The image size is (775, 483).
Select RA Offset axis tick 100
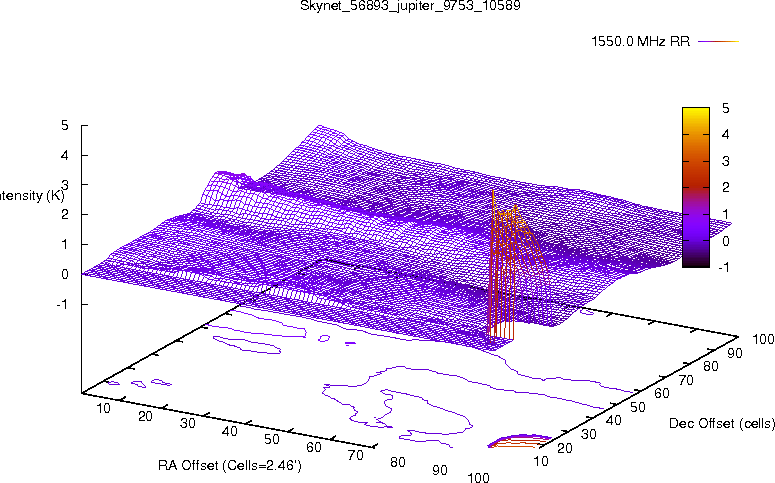(x=478, y=477)
